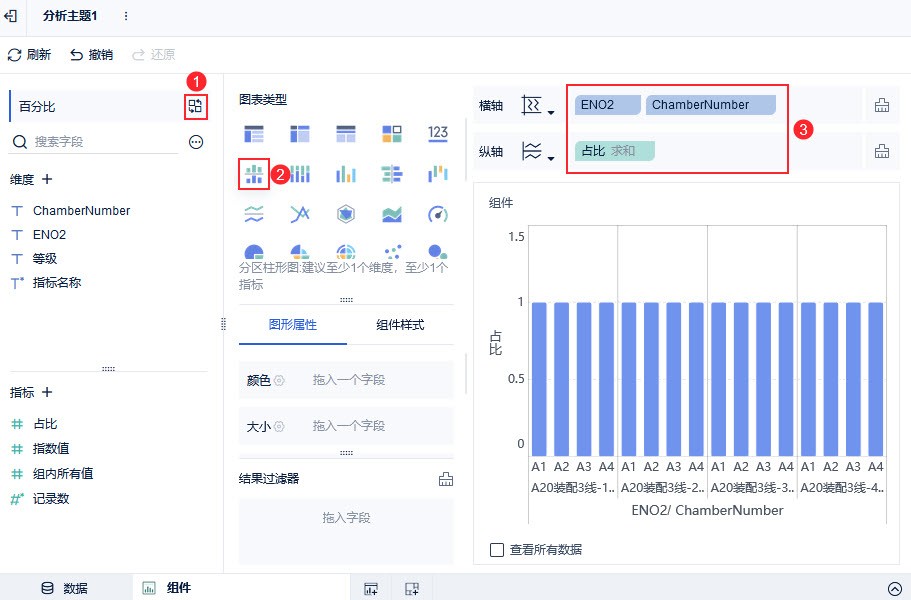Select the partitioned column chart type icon
Screen dimensions: 911x600
click(253, 175)
